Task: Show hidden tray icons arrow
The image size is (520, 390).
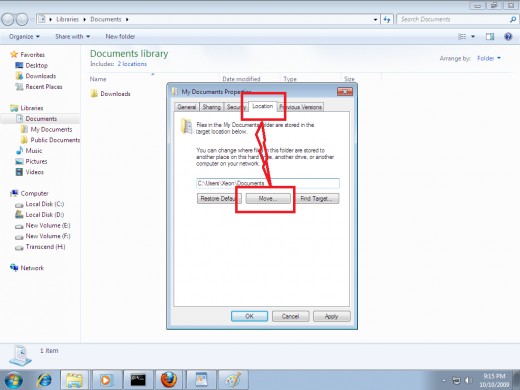Action: tap(444, 380)
